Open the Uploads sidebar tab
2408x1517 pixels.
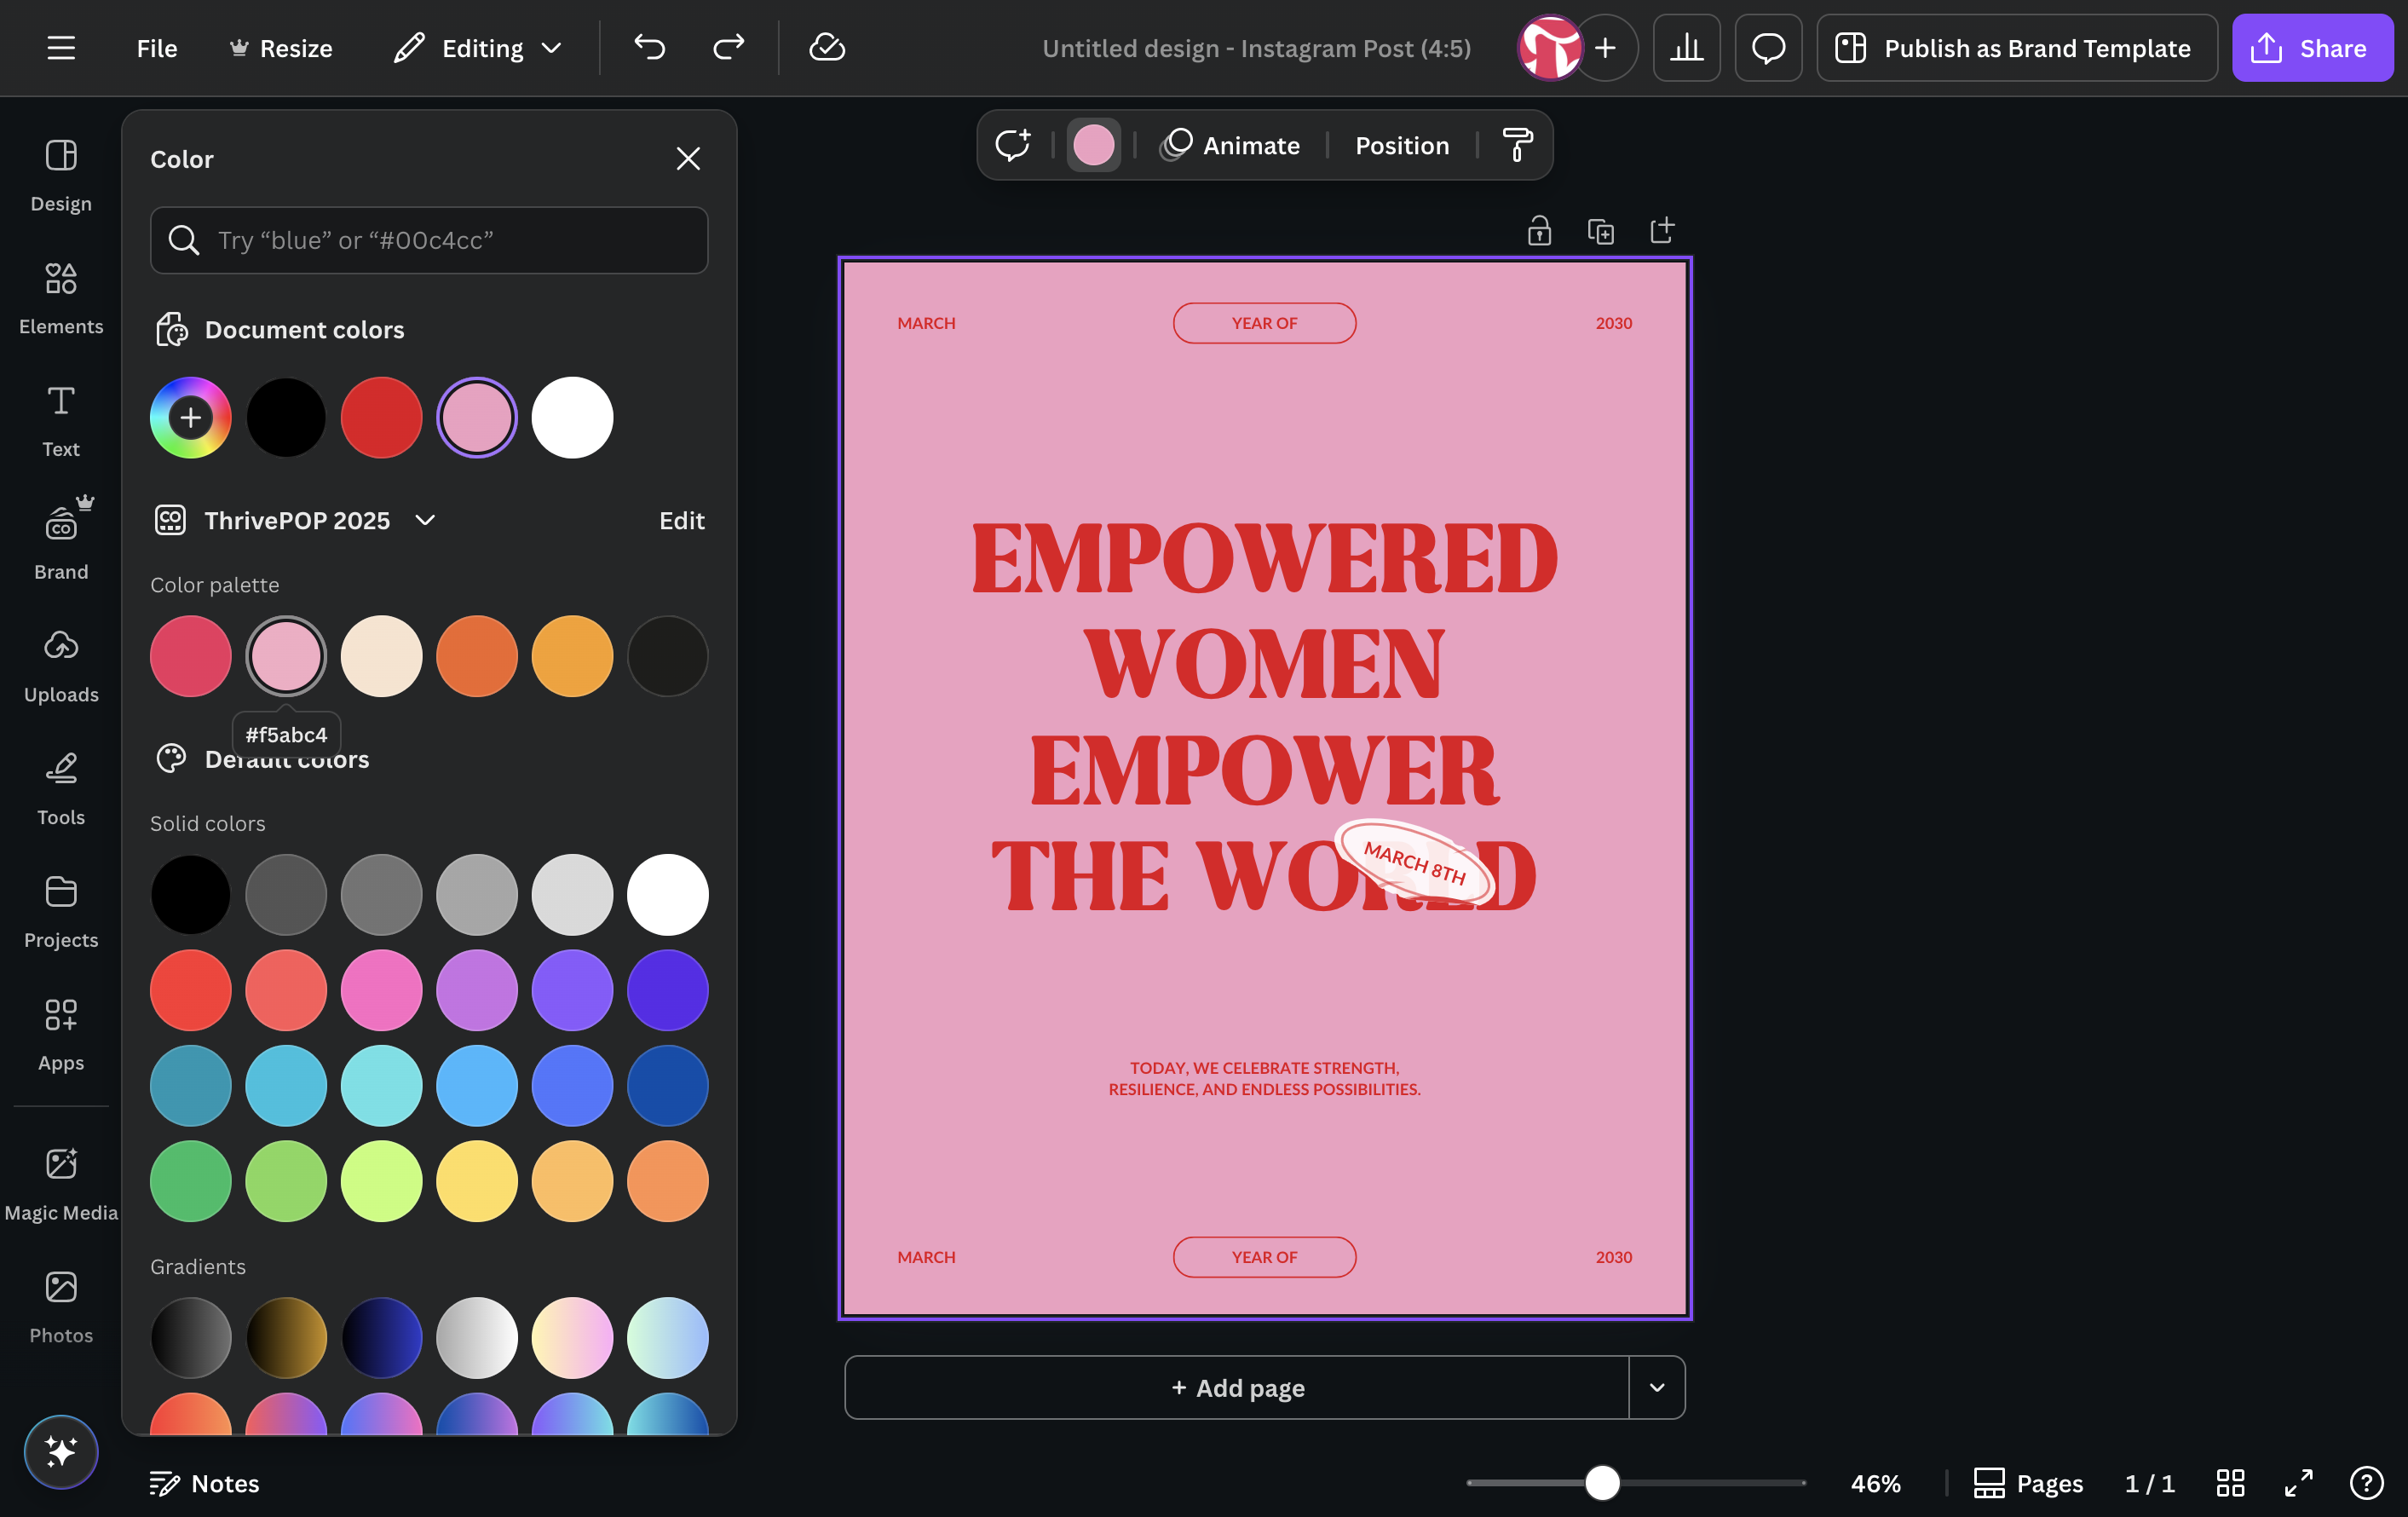(61, 666)
